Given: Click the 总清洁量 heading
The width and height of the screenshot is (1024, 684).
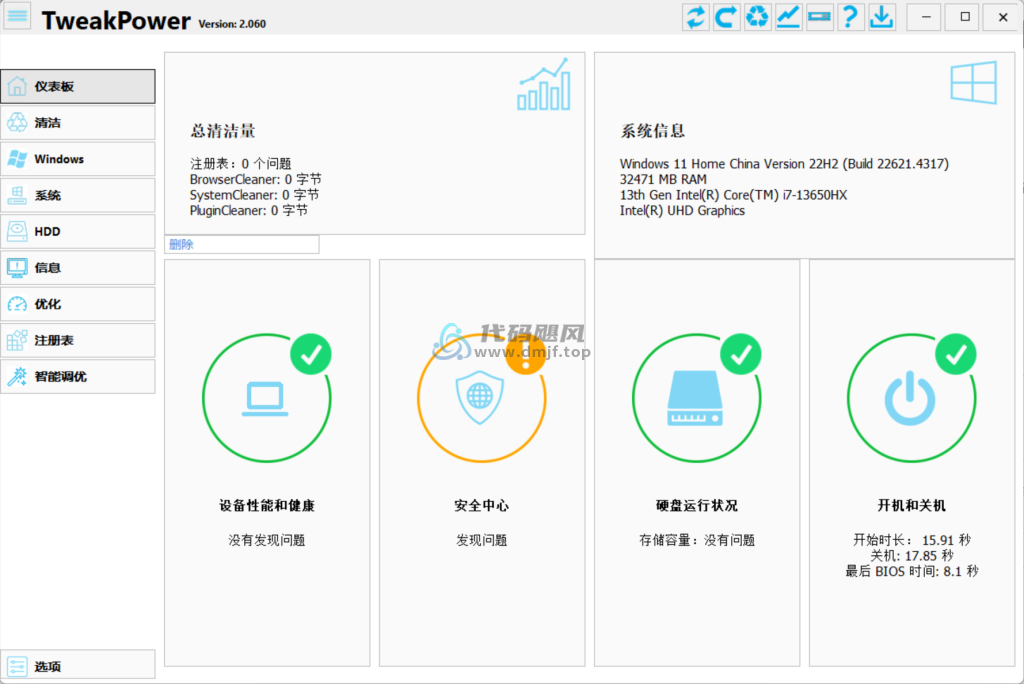Looking at the screenshot, I should pyautogui.click(x=223, y=131).
